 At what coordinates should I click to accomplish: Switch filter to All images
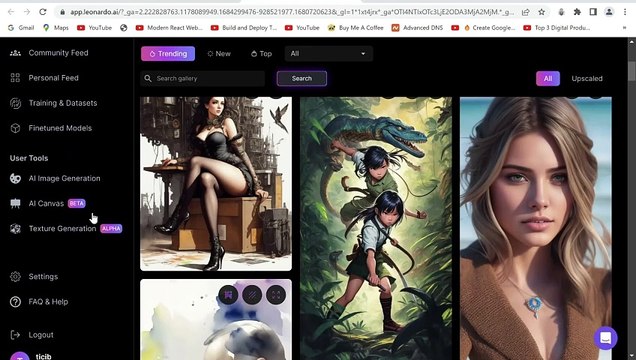coord(548,79)
